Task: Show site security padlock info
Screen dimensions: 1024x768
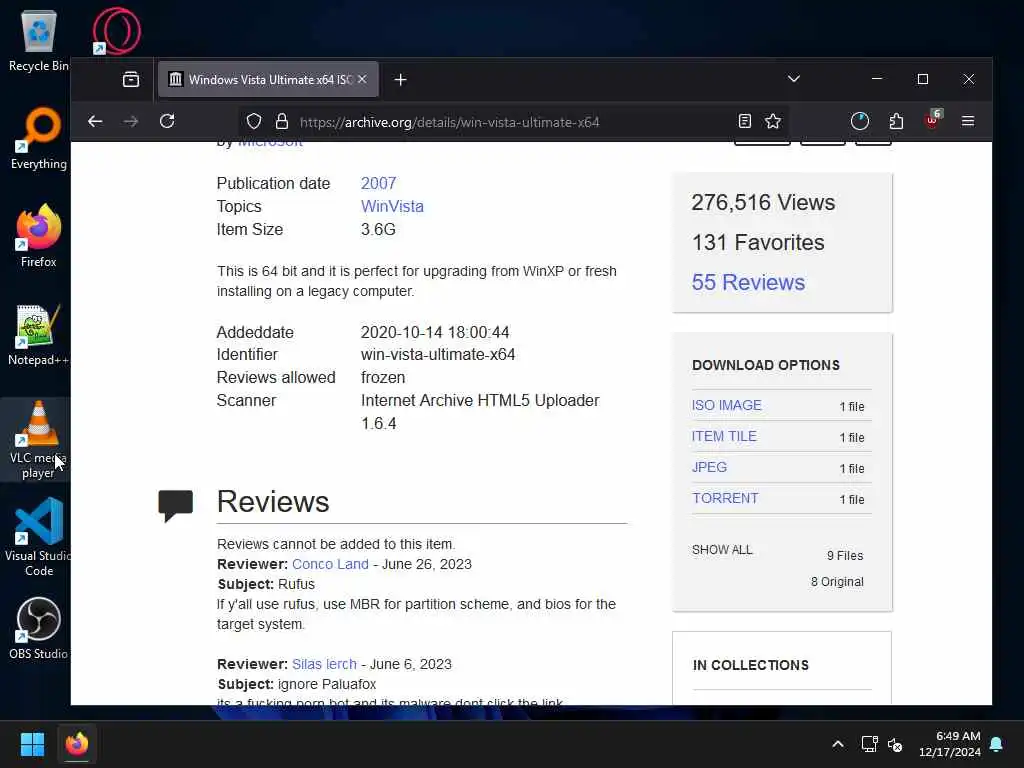Action: [281, 121]
